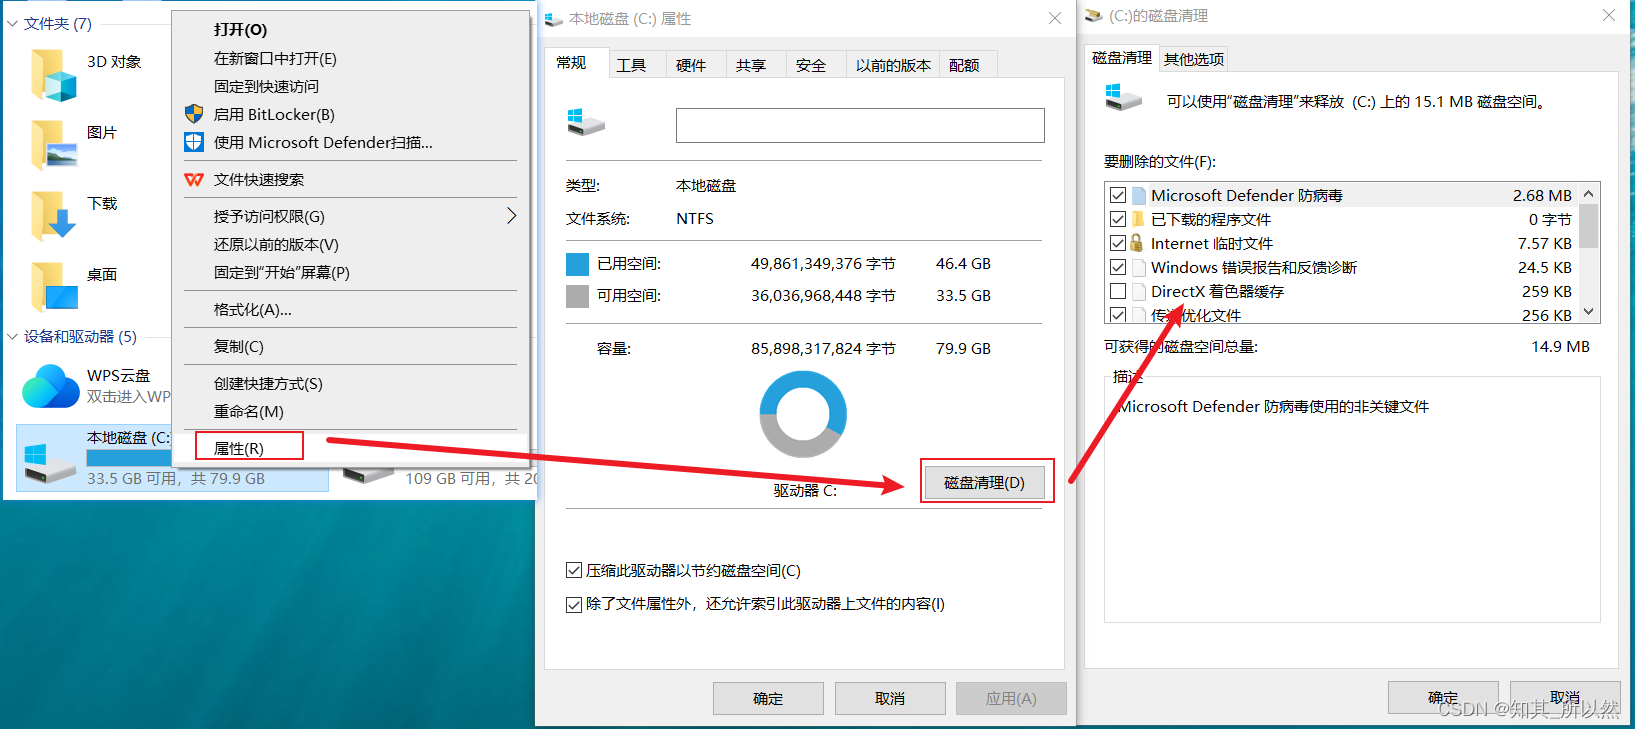
Task: Toggle Internet 临时文件 checkbox
Action: click(x=1118, y=243)
